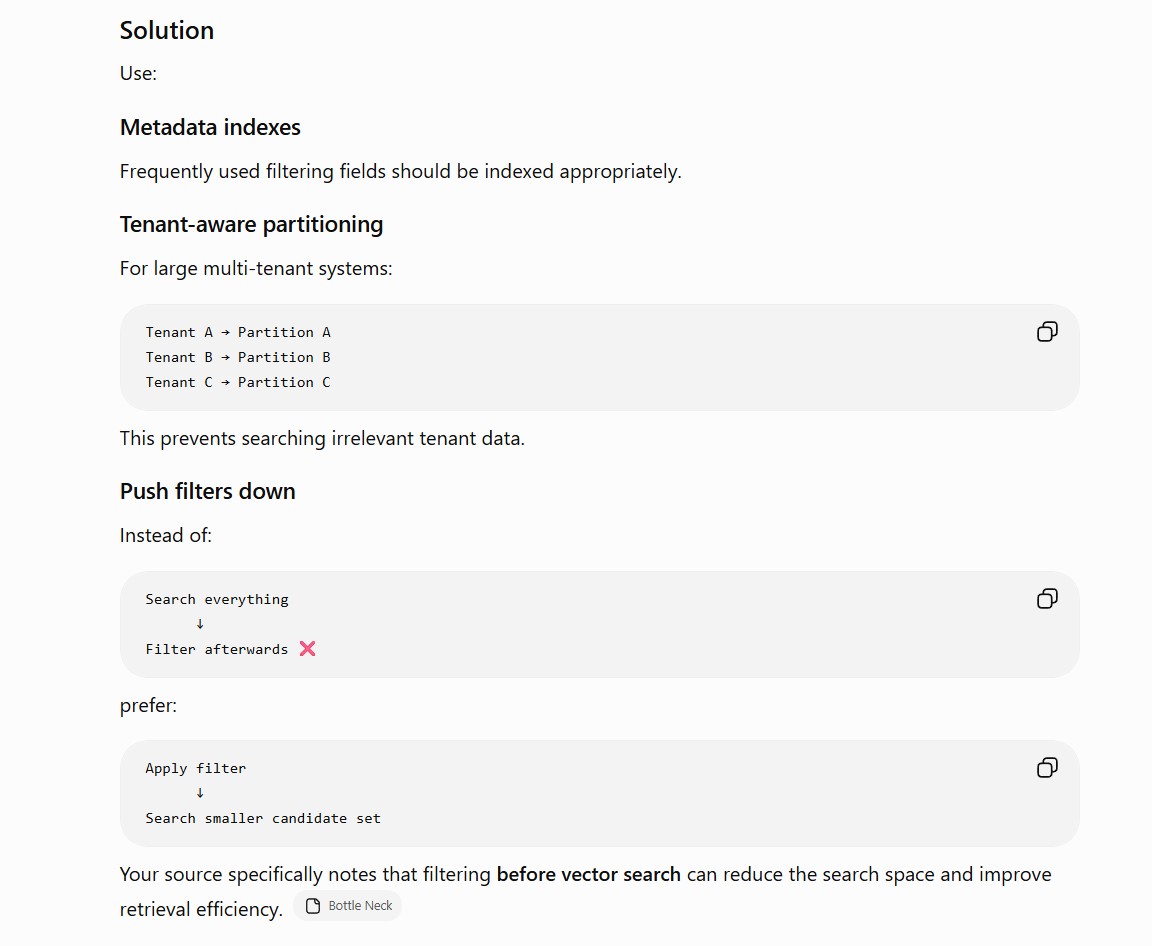Click the Search smaller candidate set line
The height and width of the screenshot is (946, 1152).
point(263,818)
